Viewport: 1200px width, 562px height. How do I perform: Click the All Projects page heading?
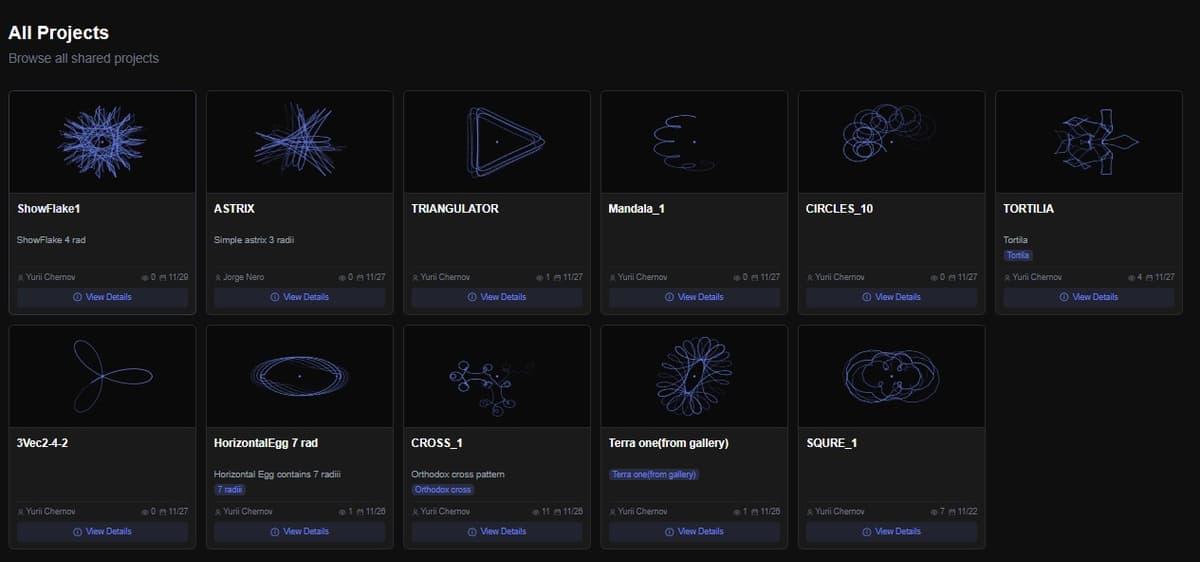click(58, 33)
